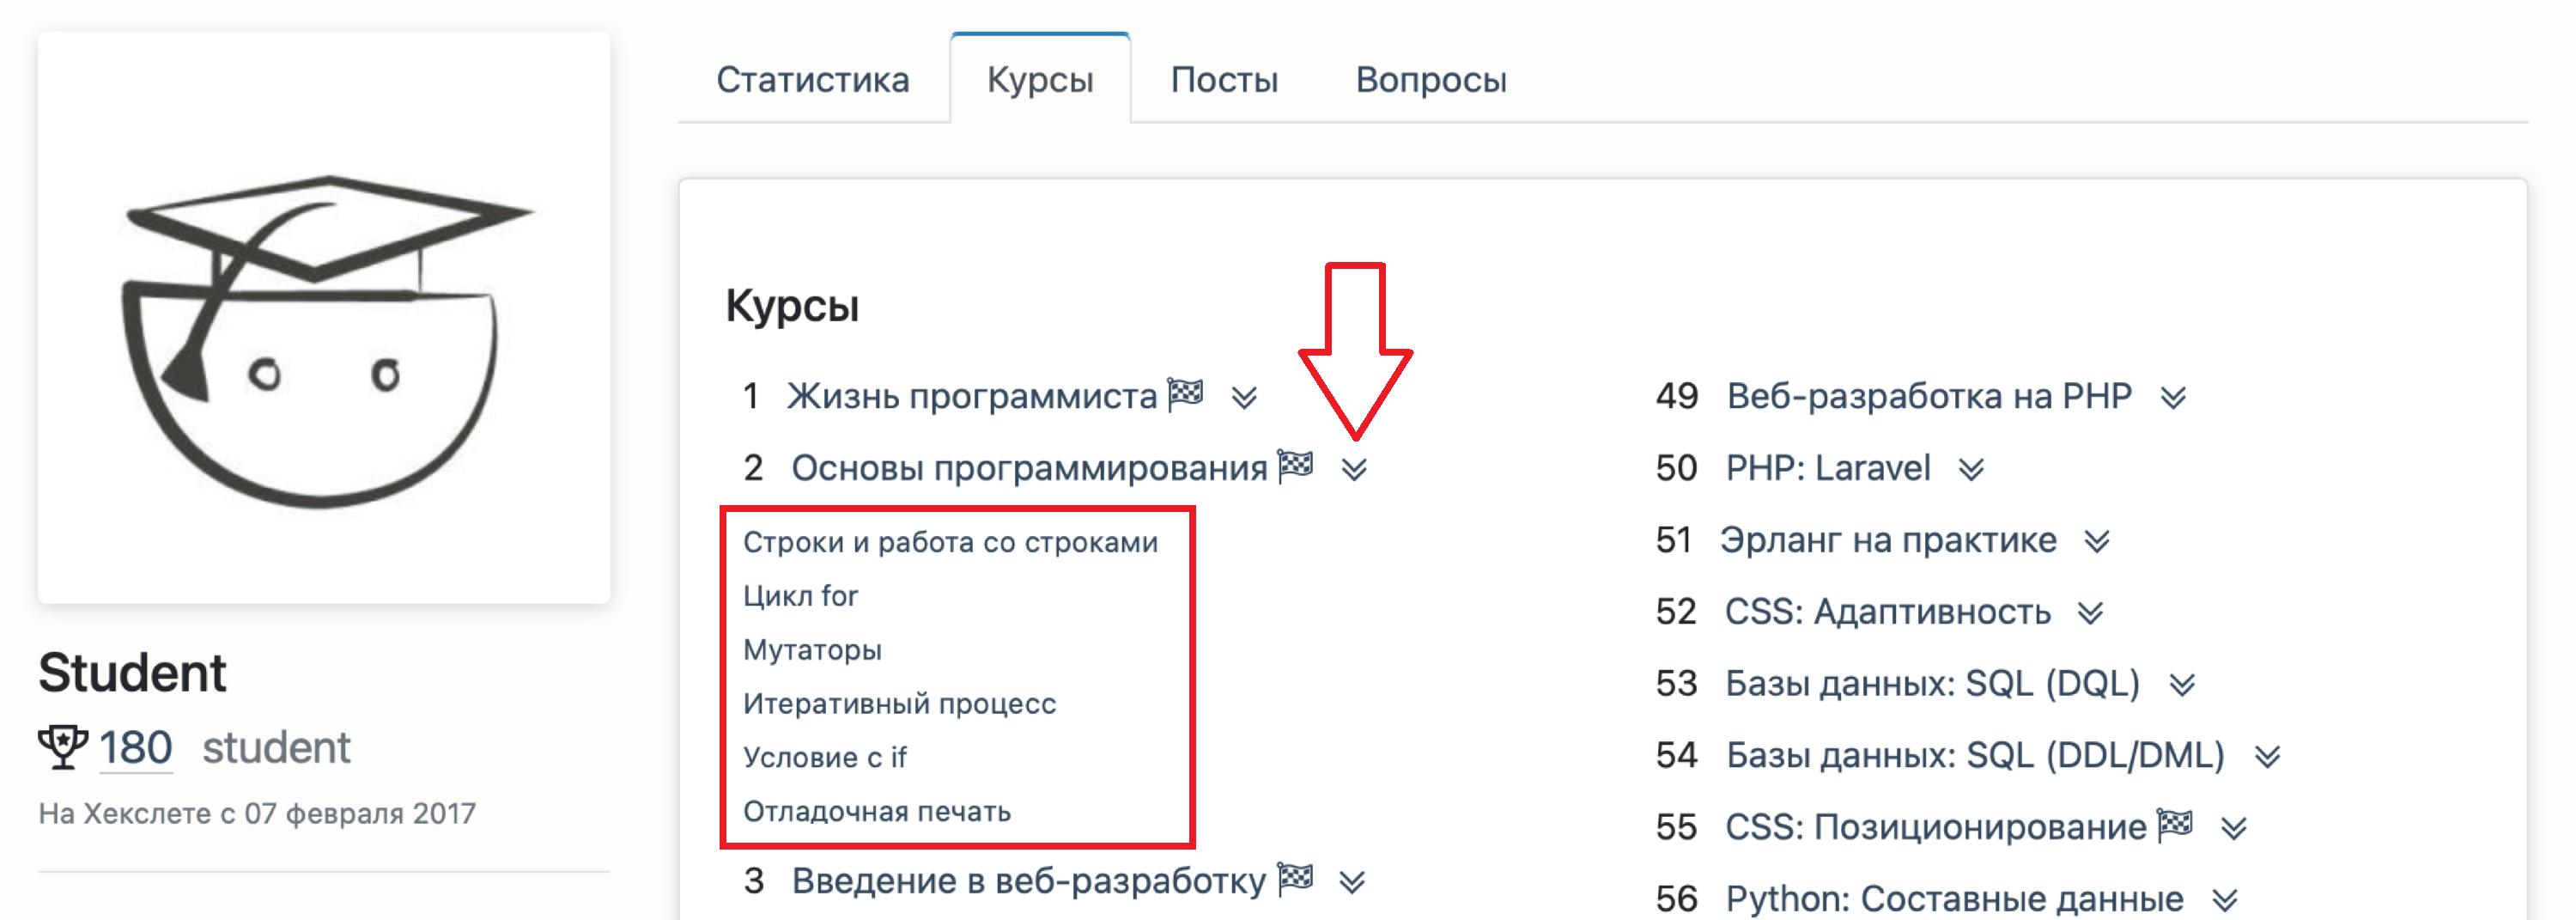The width and height of the screenshot is (2576, 920).
Task: Collapse the Основы программирования lesson list
Action: click(x=1354, y=470)
